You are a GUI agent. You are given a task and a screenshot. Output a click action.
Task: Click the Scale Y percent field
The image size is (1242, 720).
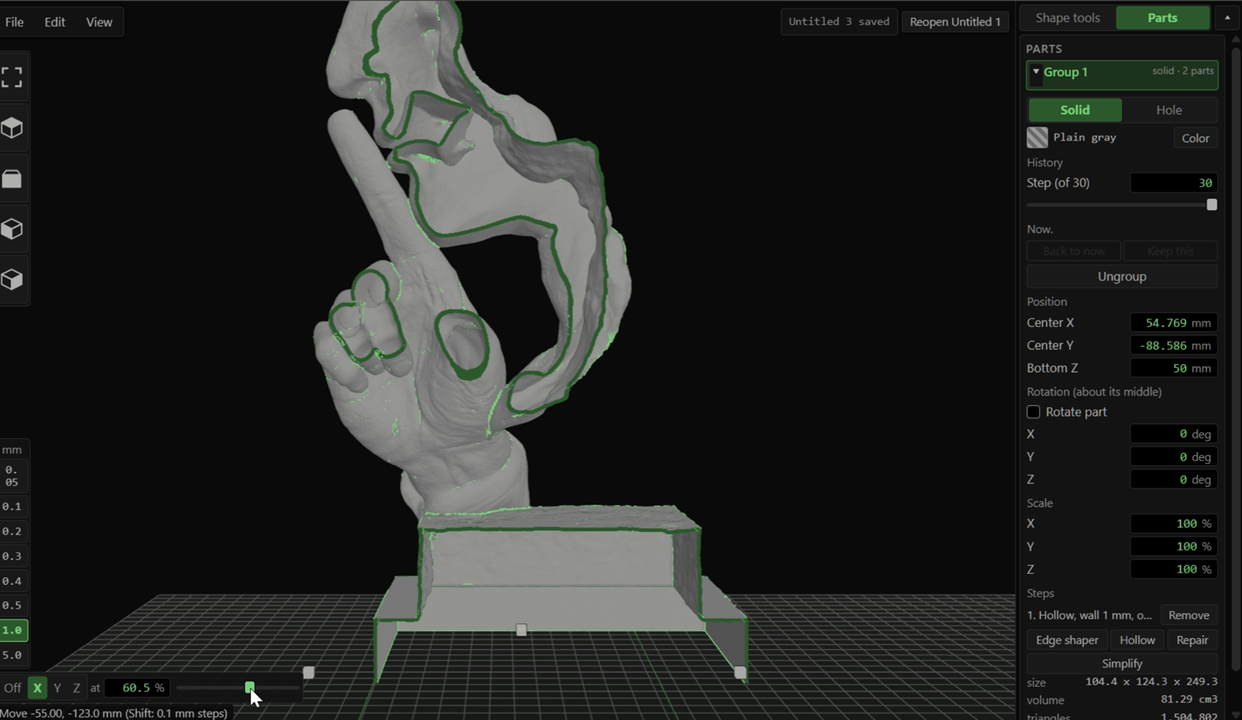click(1173, 547)
